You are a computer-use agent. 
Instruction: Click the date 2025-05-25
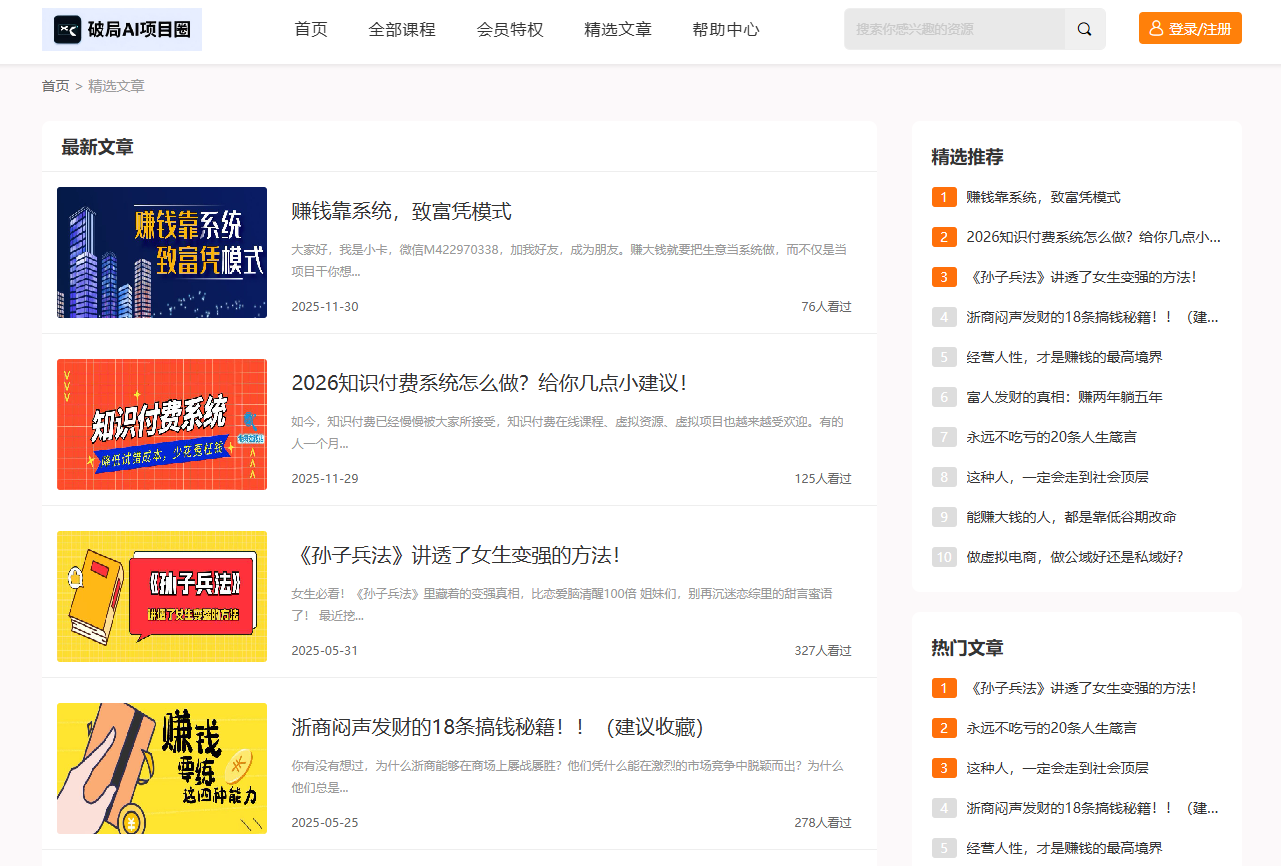click(324, 822)
